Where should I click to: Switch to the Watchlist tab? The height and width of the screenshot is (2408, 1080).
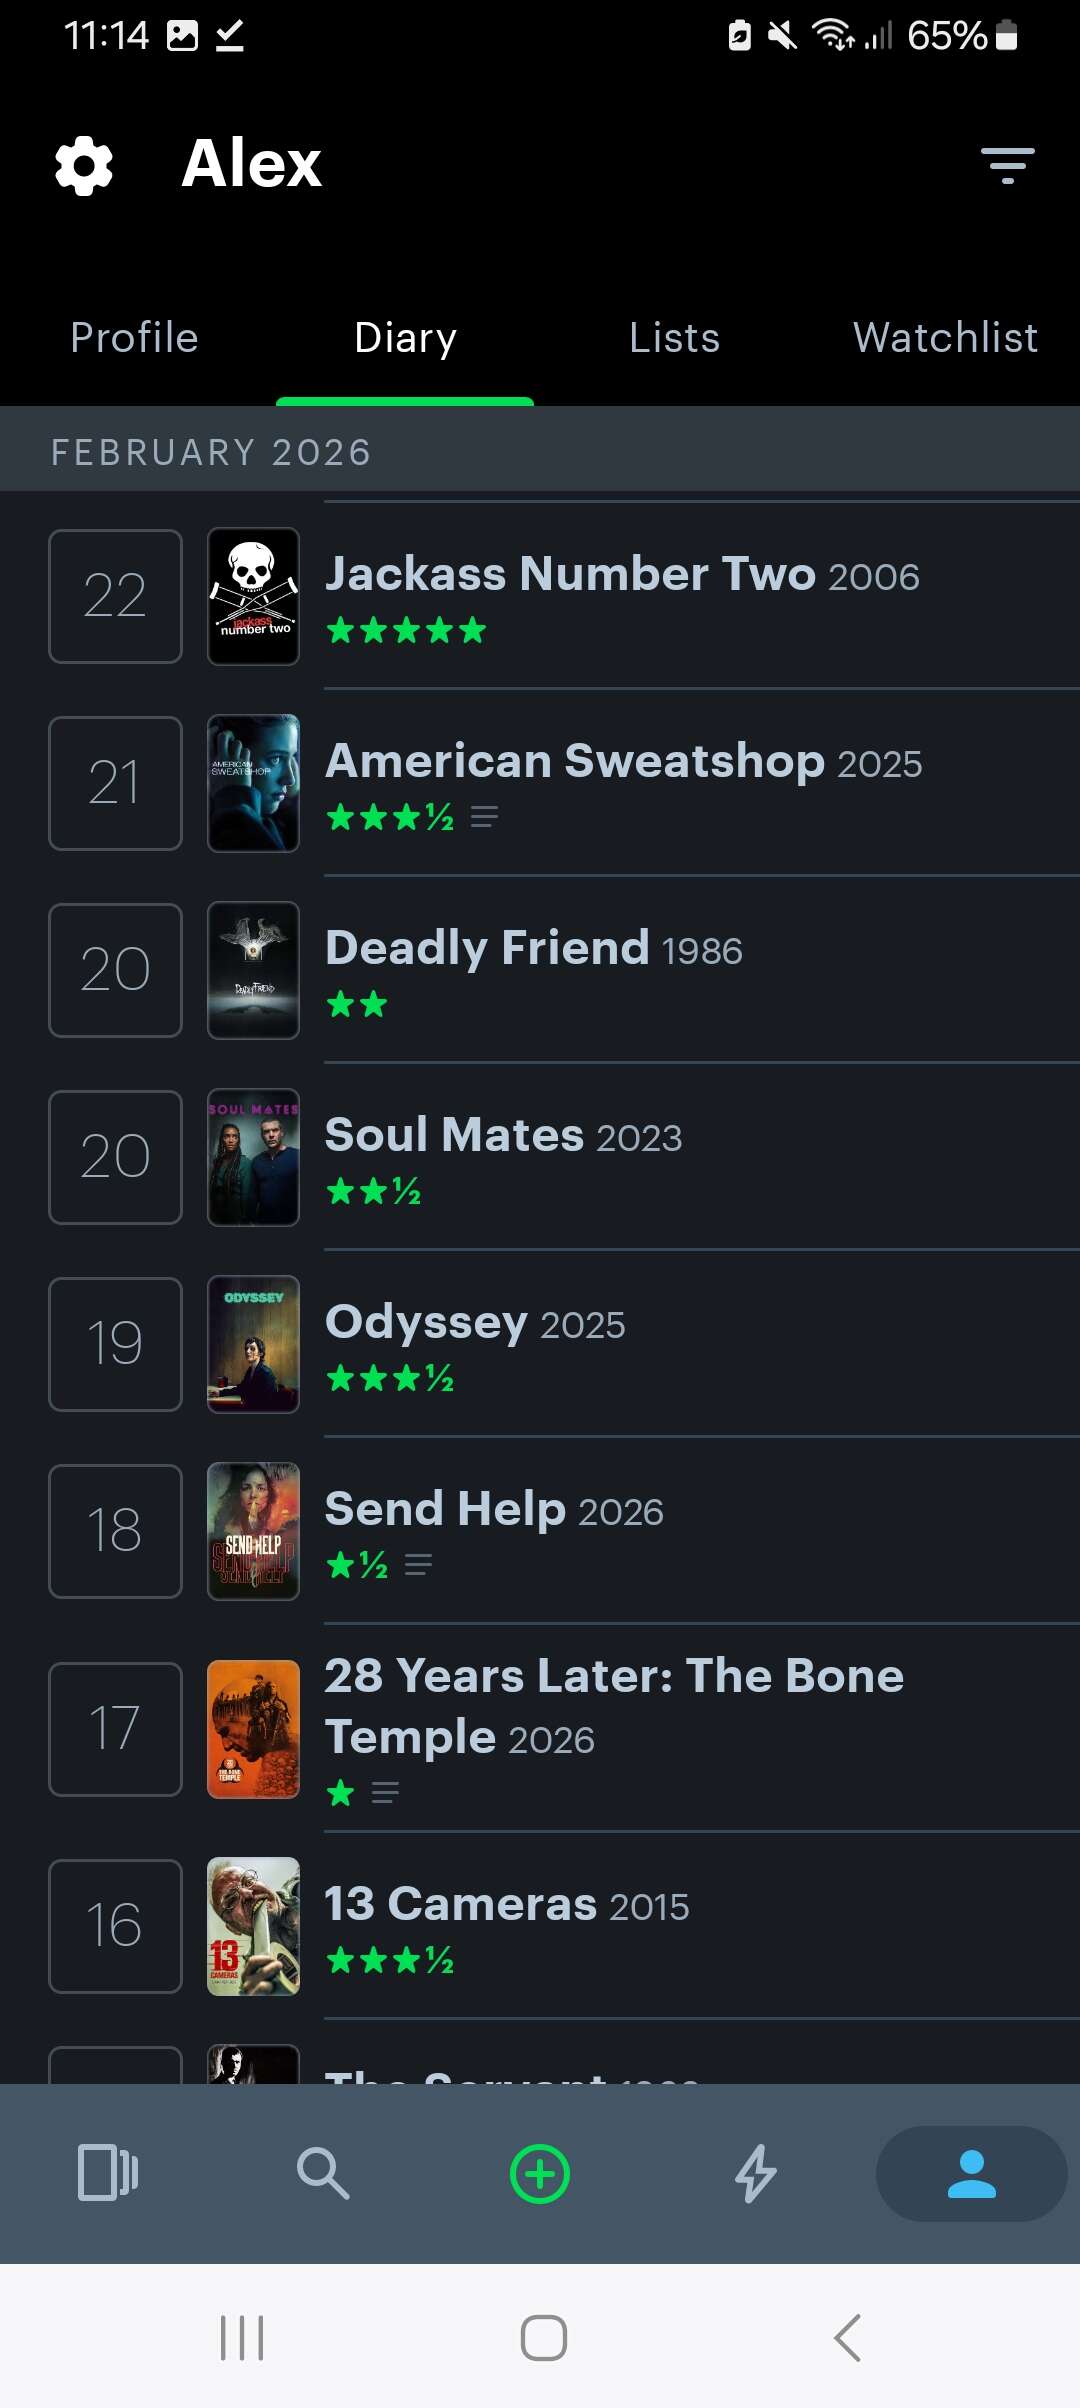pos(946,338)
